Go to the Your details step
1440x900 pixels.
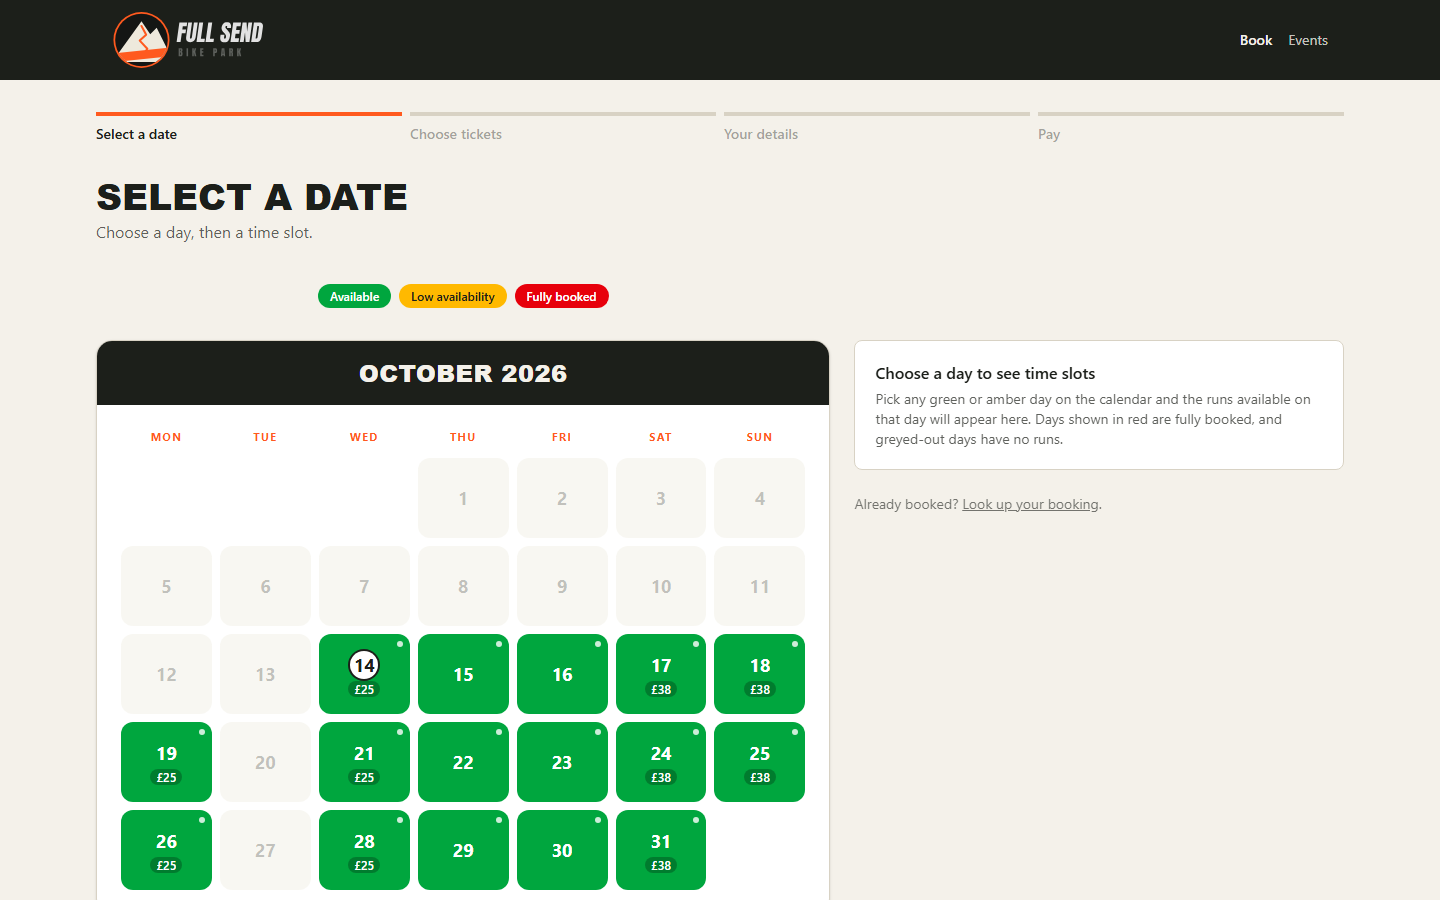point(877,128)
